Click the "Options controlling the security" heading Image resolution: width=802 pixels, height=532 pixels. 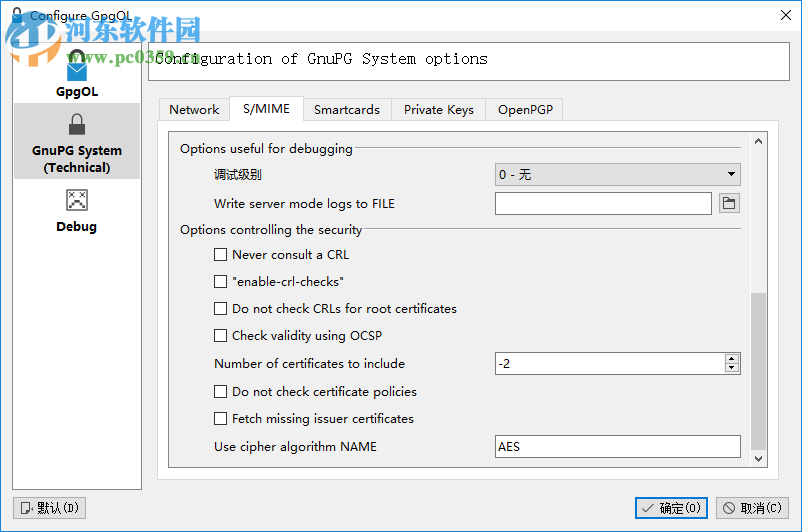pos(271,230)
